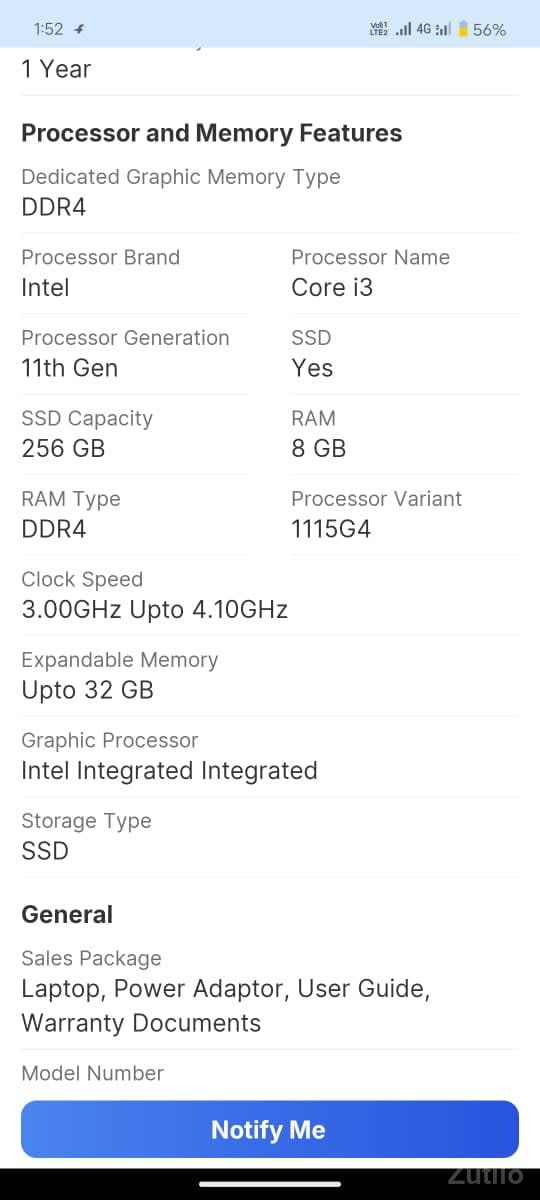Tap the Expandable Memory value Upto 32 GB
The width and height of the screenshot is (540, 1200).
coord(88,690)
